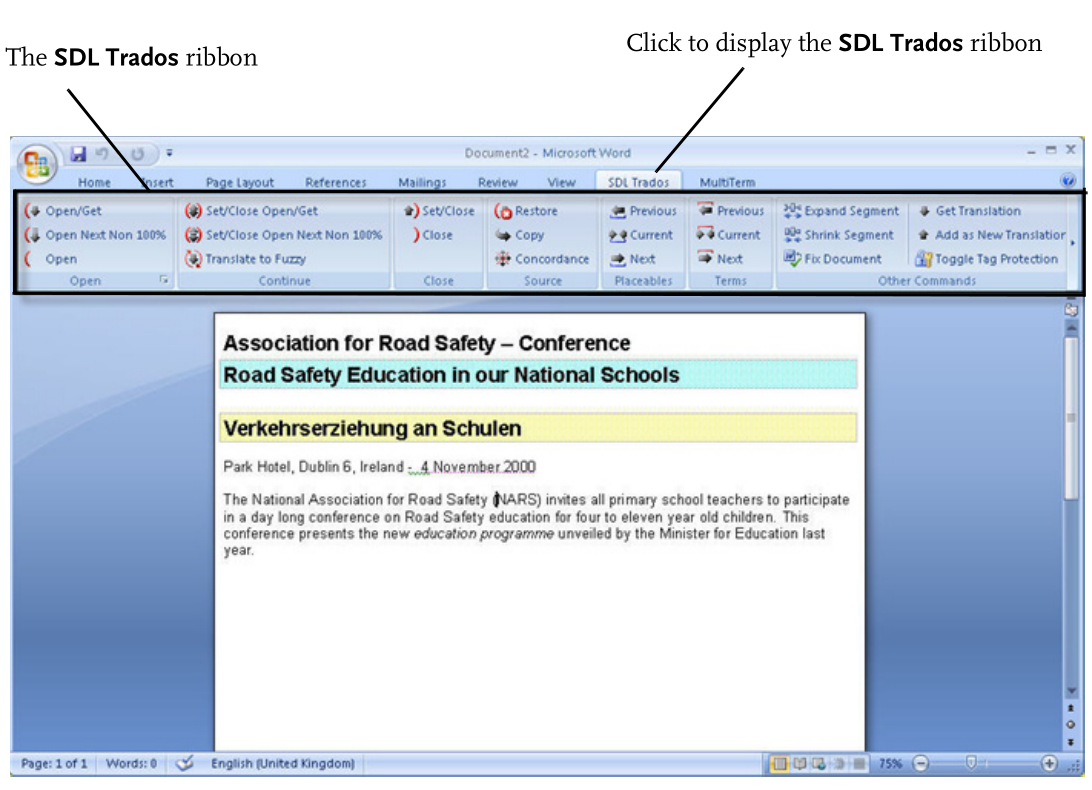This screenshot has height=790, width=1092.
Task: Switch to Draft view
Action: [x=859, y=764]
